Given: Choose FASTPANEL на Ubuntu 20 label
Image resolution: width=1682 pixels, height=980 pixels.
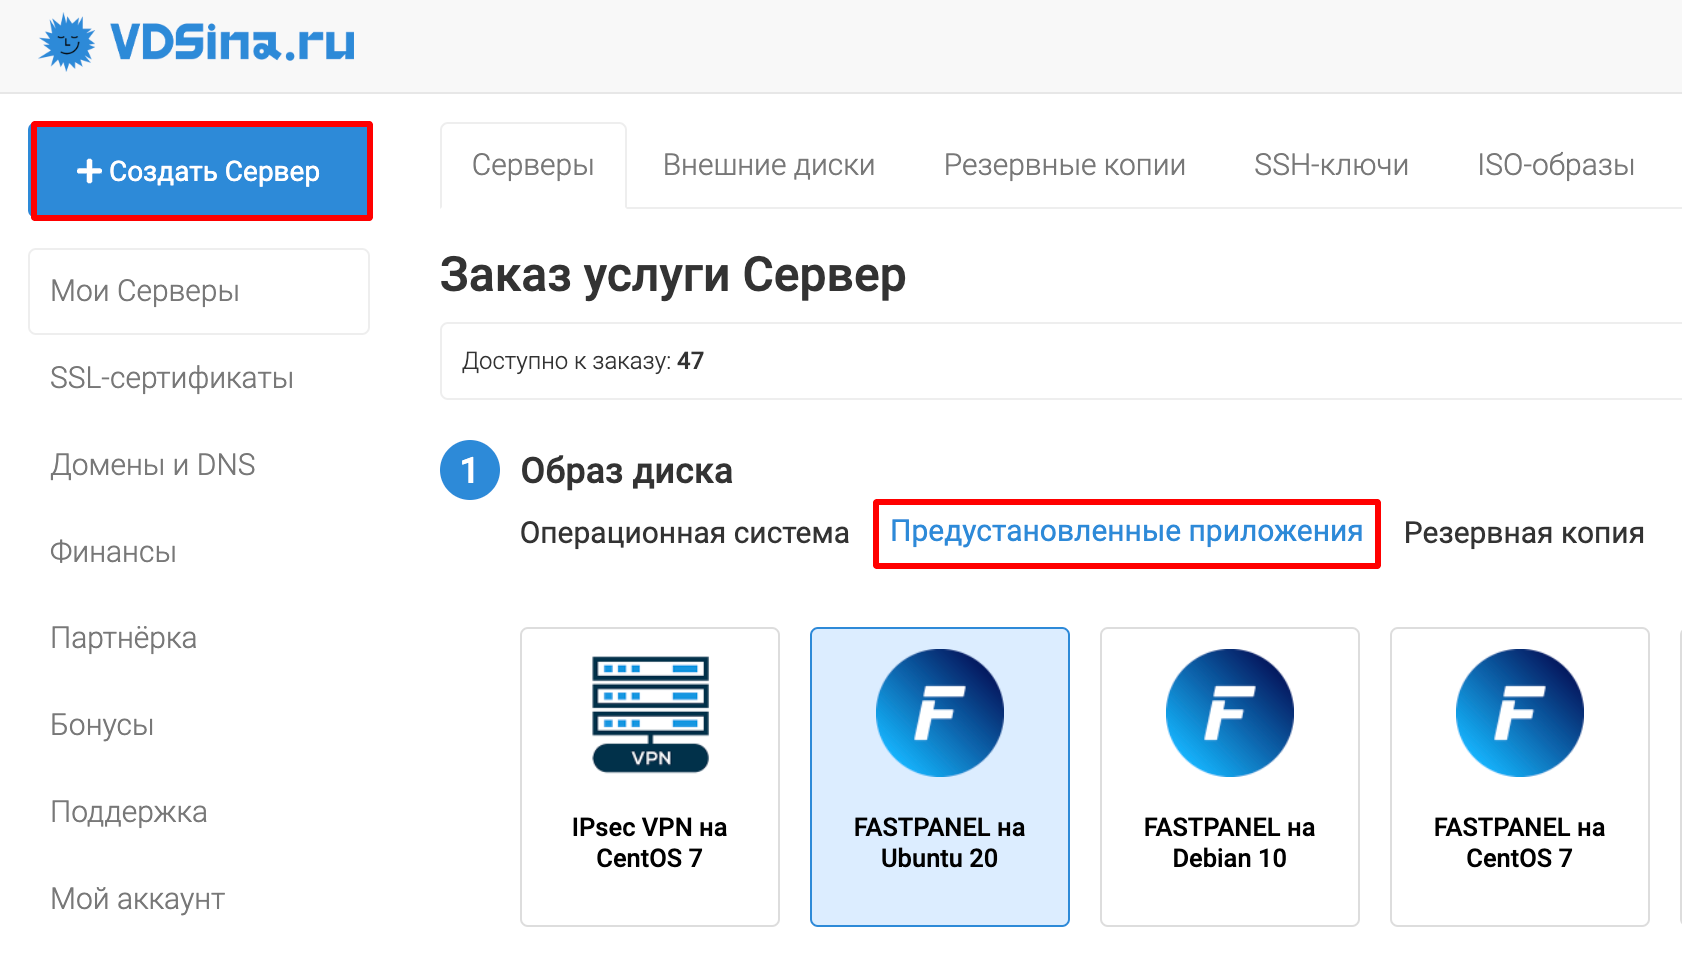Looking at the screenshot, I should click(x=940, y=843).
